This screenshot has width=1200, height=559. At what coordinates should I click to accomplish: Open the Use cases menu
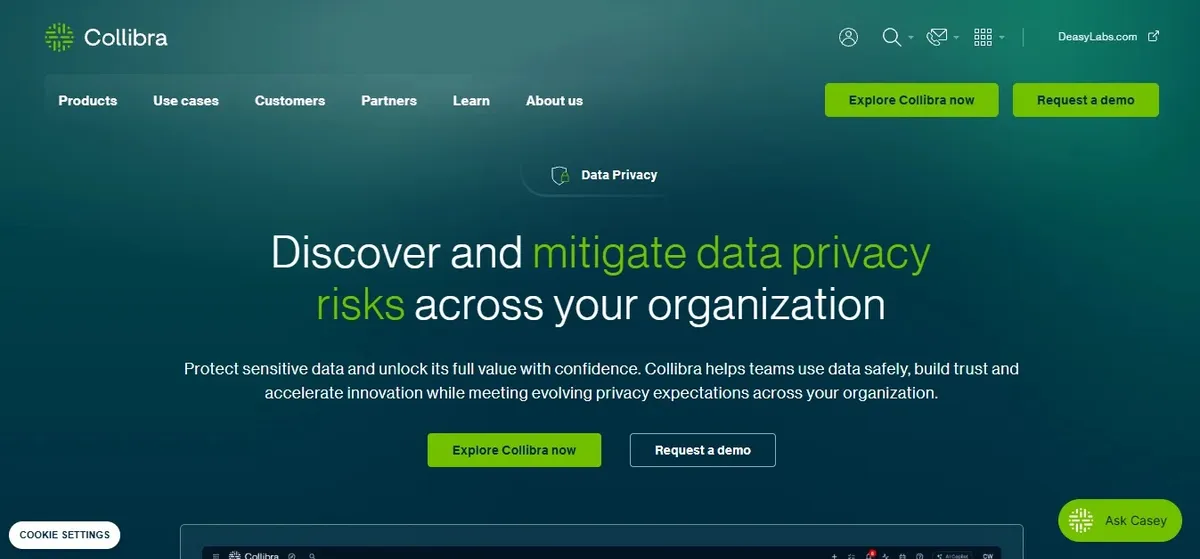(186, 100)
